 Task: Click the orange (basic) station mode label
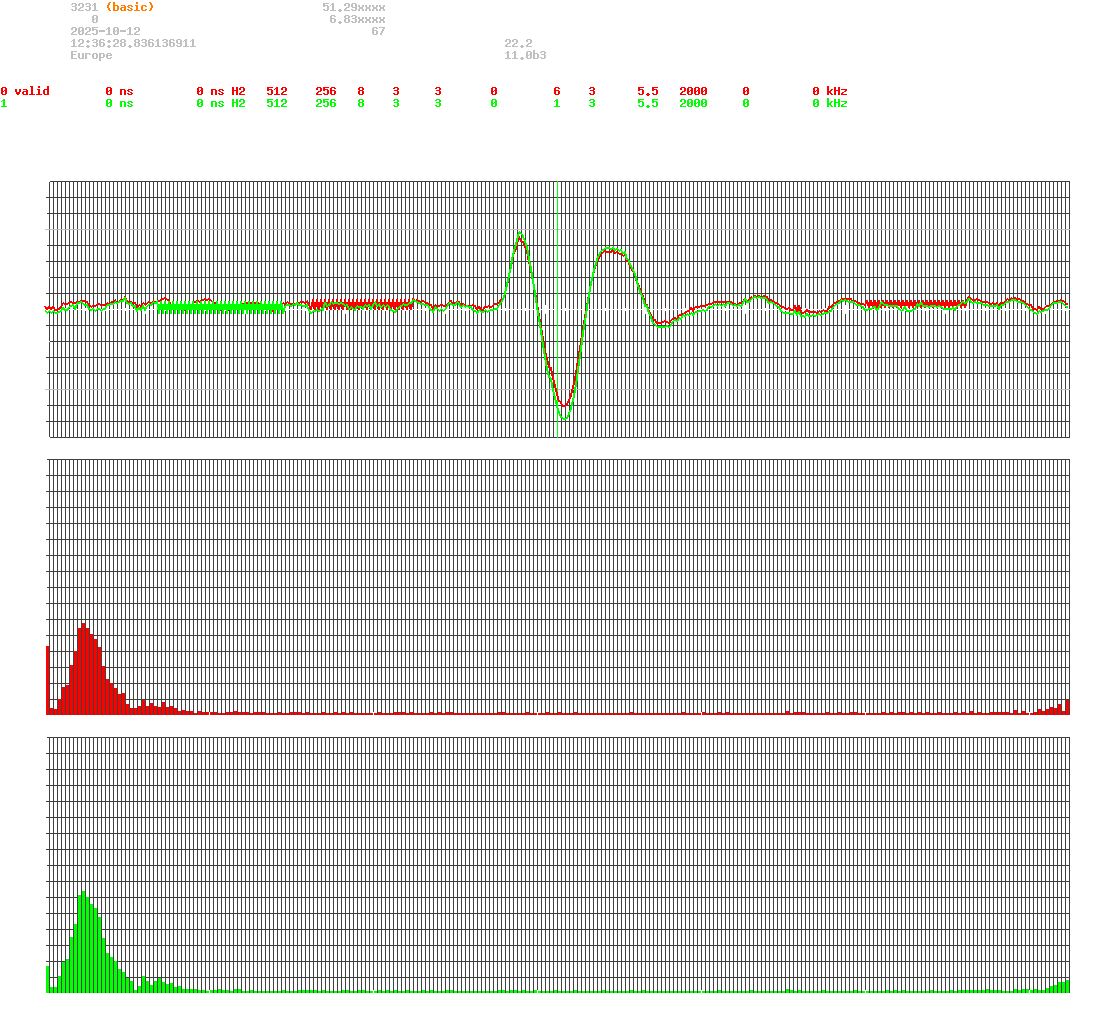pos(128,7)
